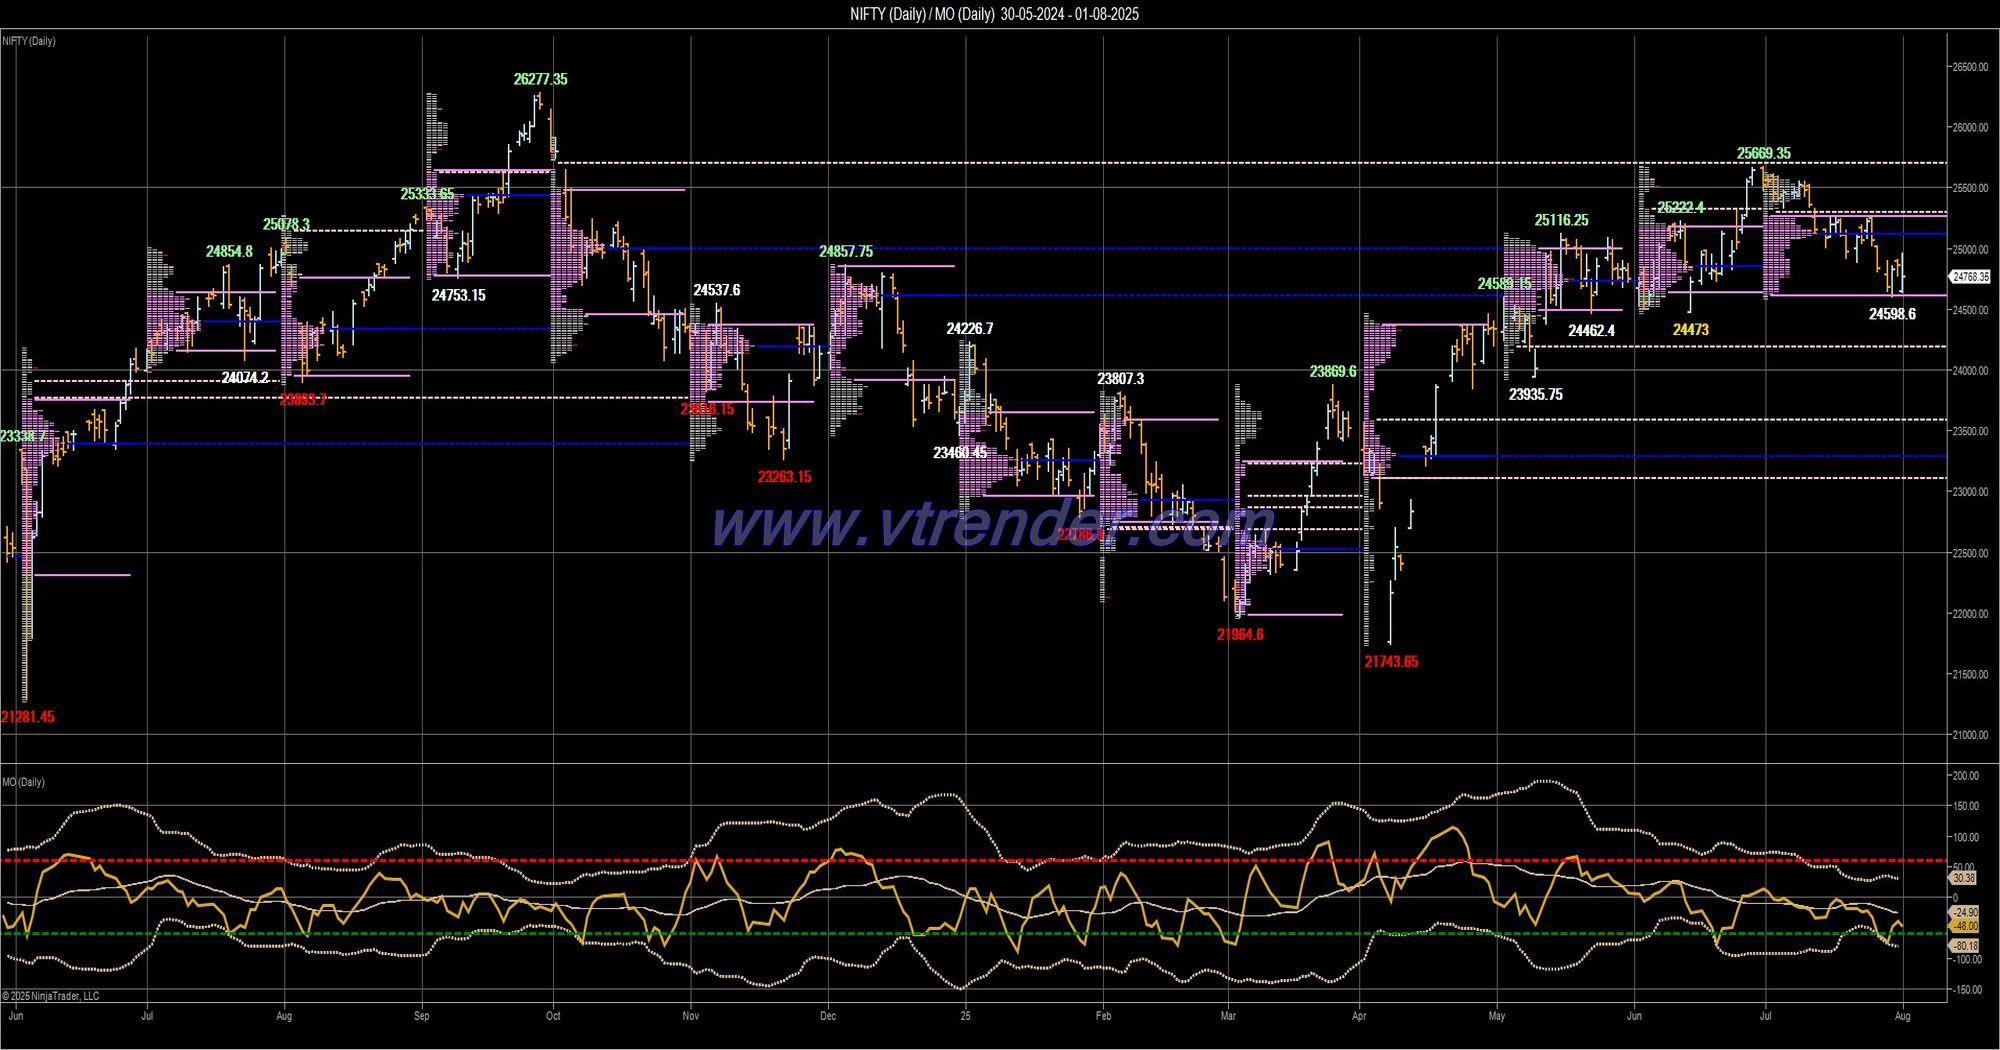
Task: Select the 24462.4 low label
Action: (1591, 331)
